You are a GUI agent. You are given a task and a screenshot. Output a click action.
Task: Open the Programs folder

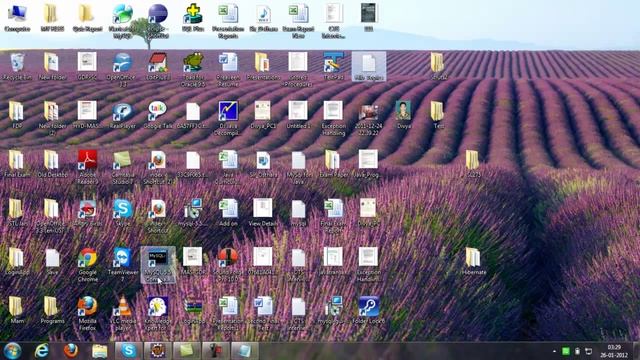(x=52, y=311)
